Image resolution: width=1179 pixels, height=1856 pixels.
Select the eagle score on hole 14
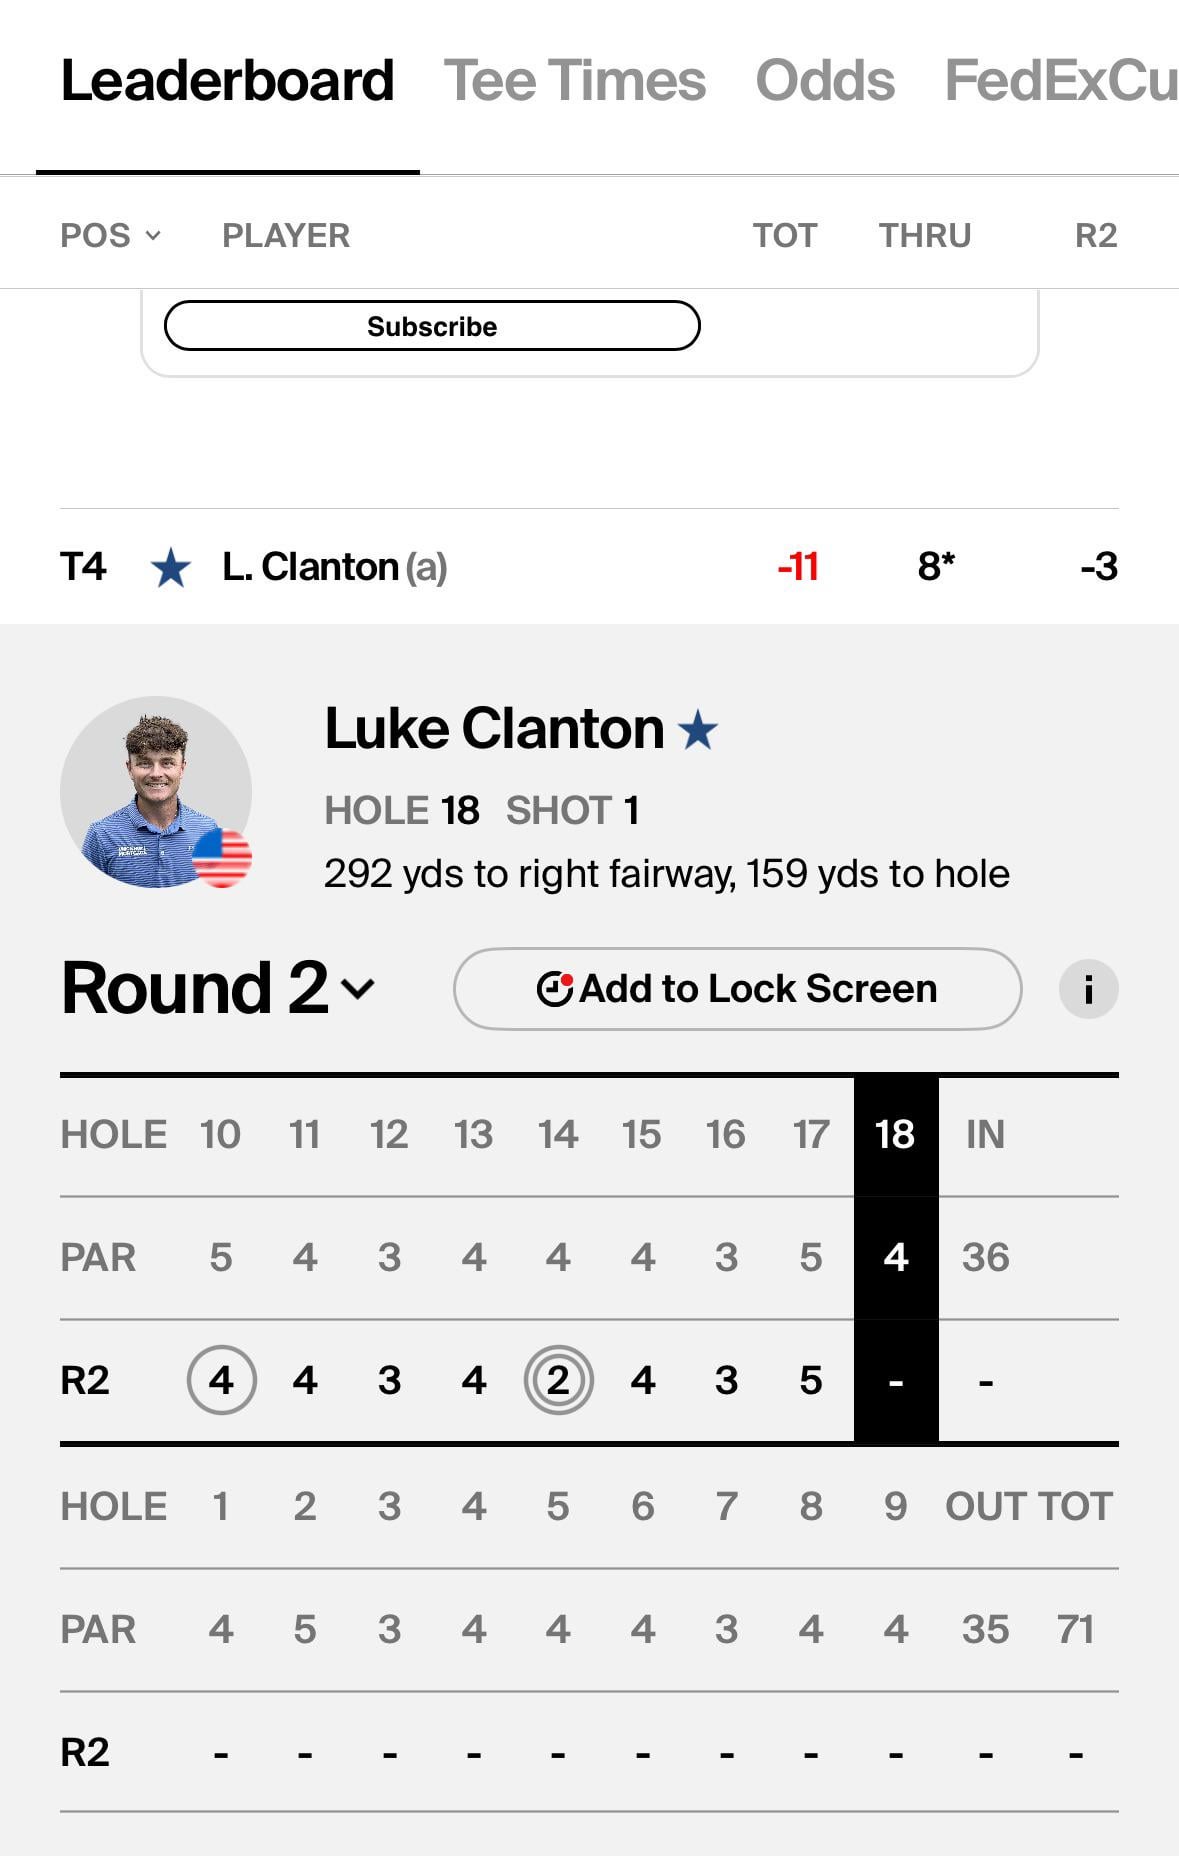[558, 1380]
